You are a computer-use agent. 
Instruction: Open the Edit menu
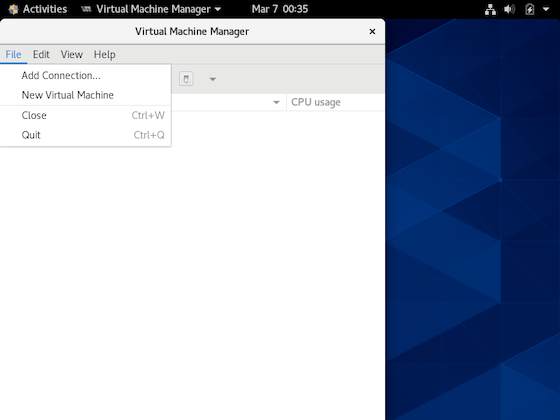coord(41,55)
